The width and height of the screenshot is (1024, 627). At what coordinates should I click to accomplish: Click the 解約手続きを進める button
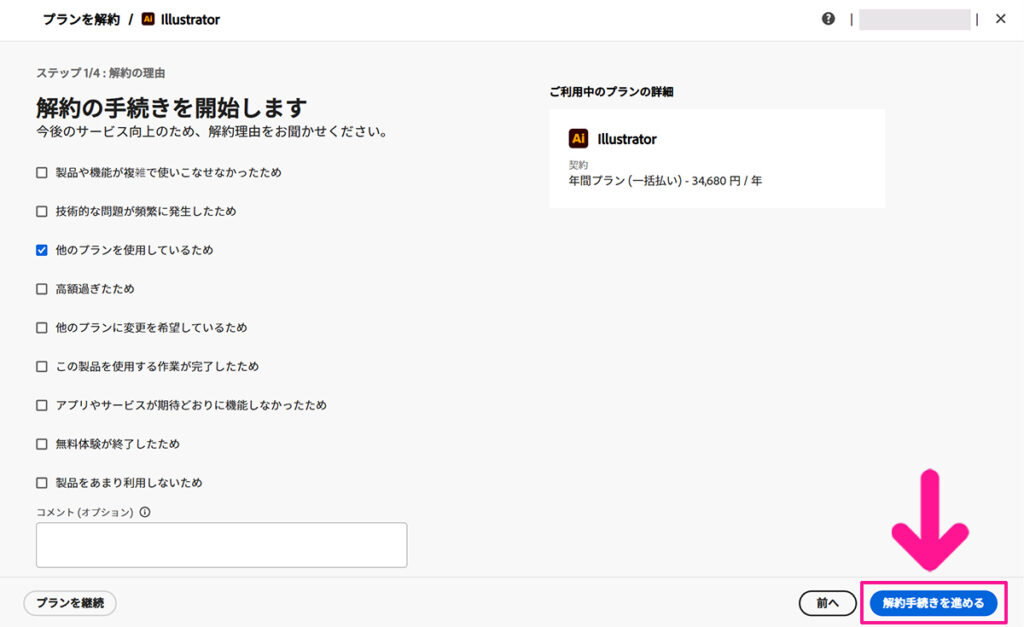(931, 603)
